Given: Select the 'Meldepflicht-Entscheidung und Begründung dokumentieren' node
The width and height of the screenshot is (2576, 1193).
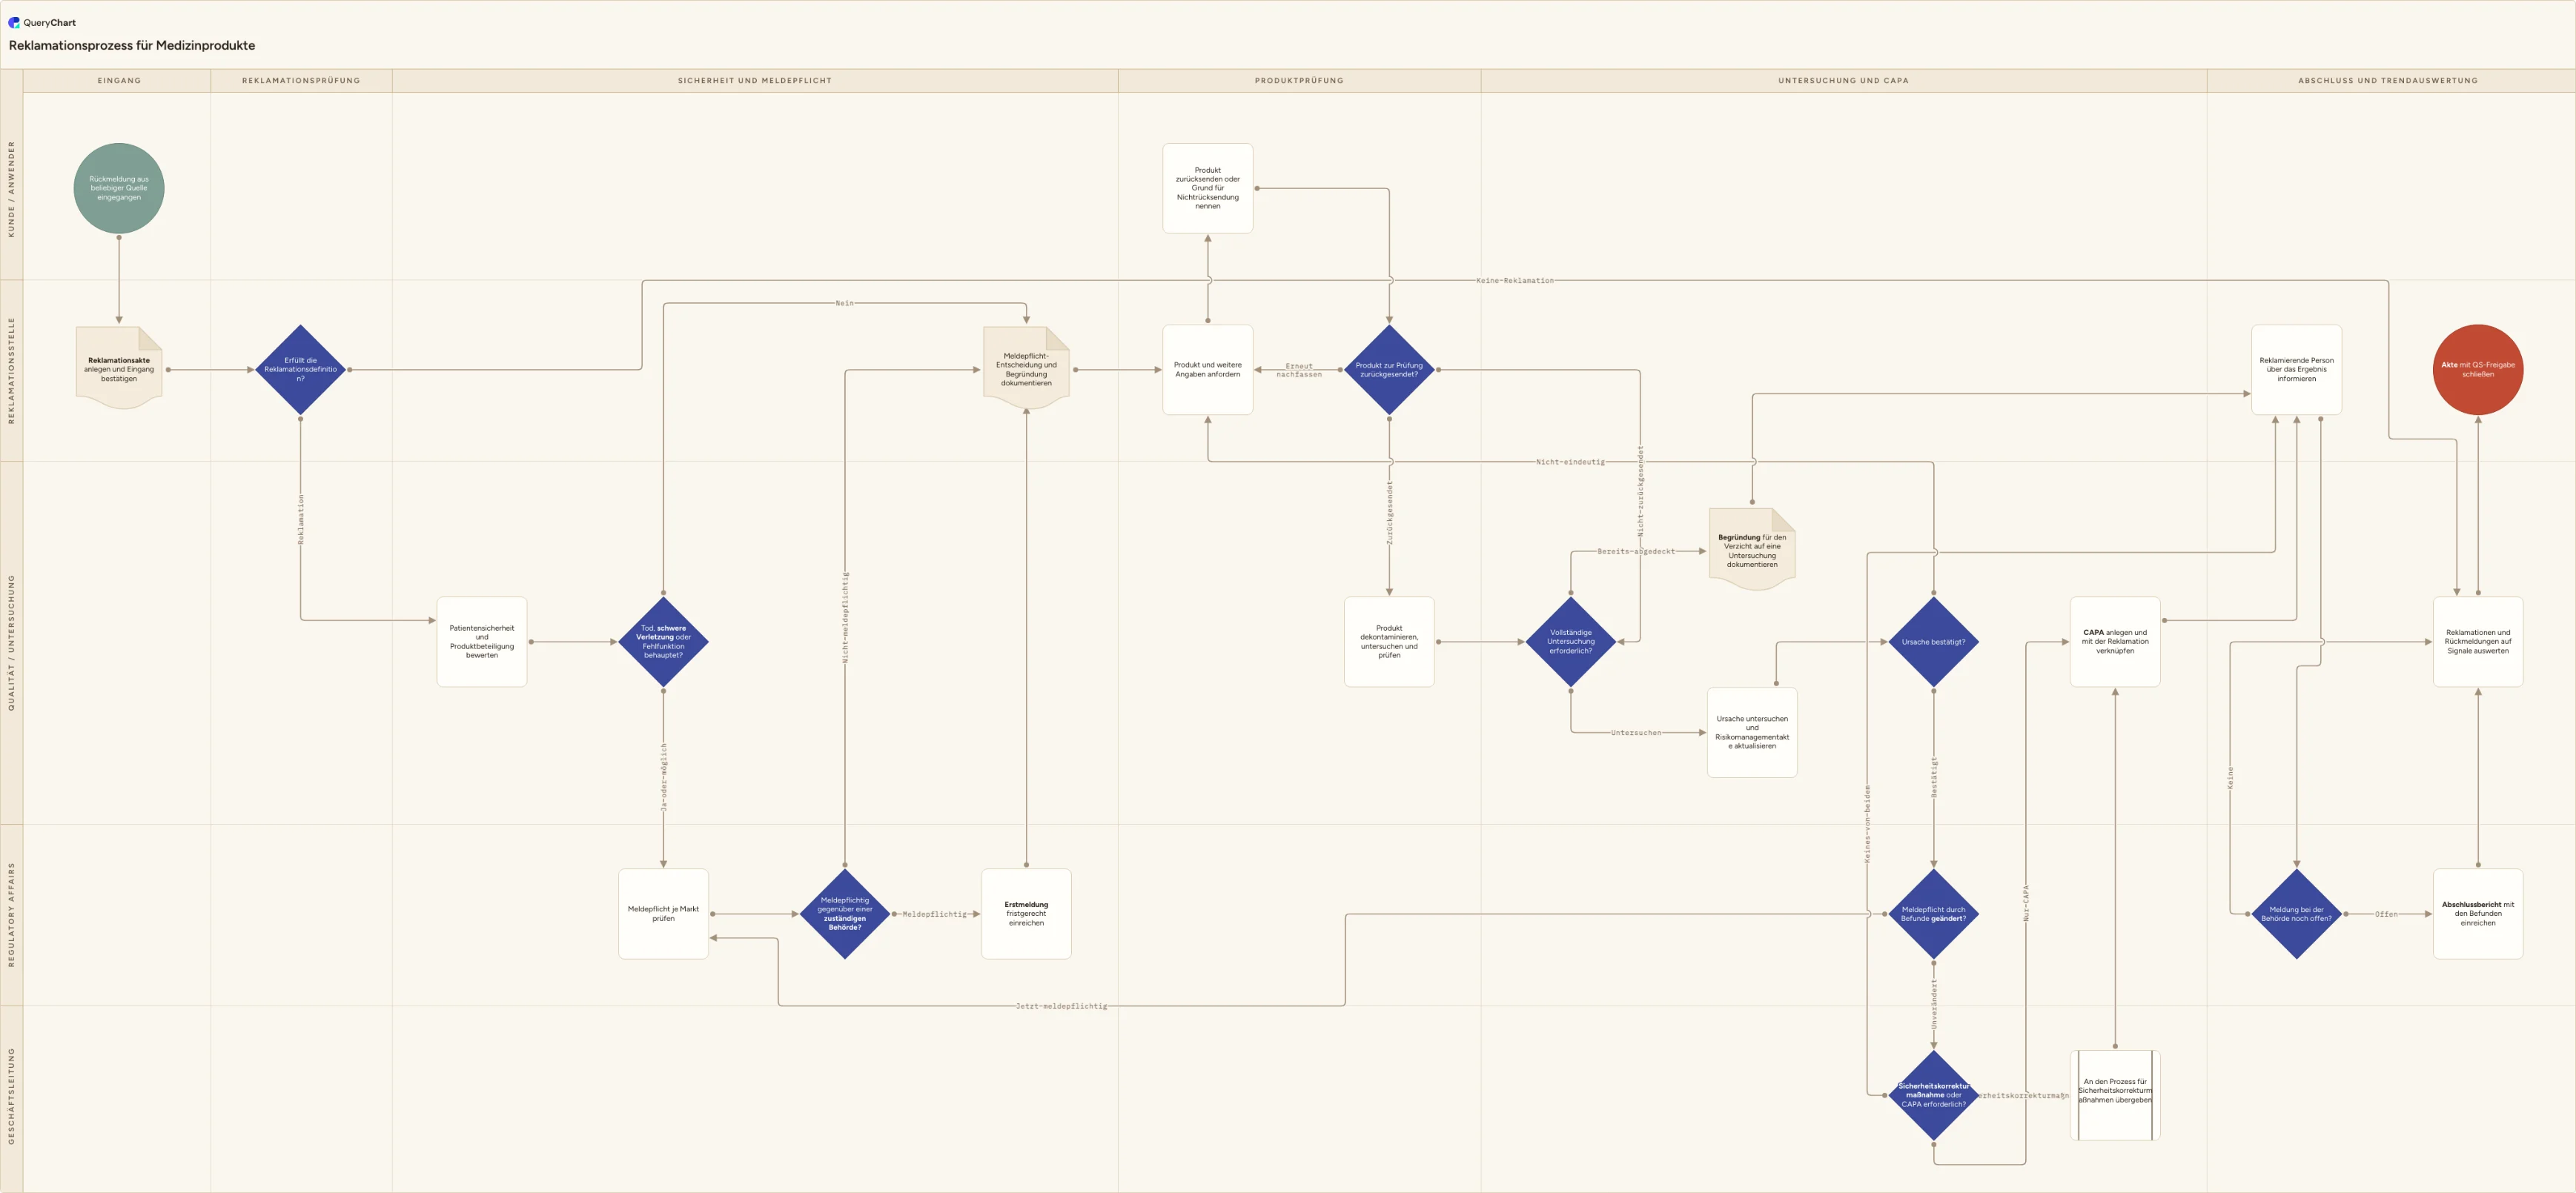Looking at the screenshot, I should click(x=1026, y=369).
